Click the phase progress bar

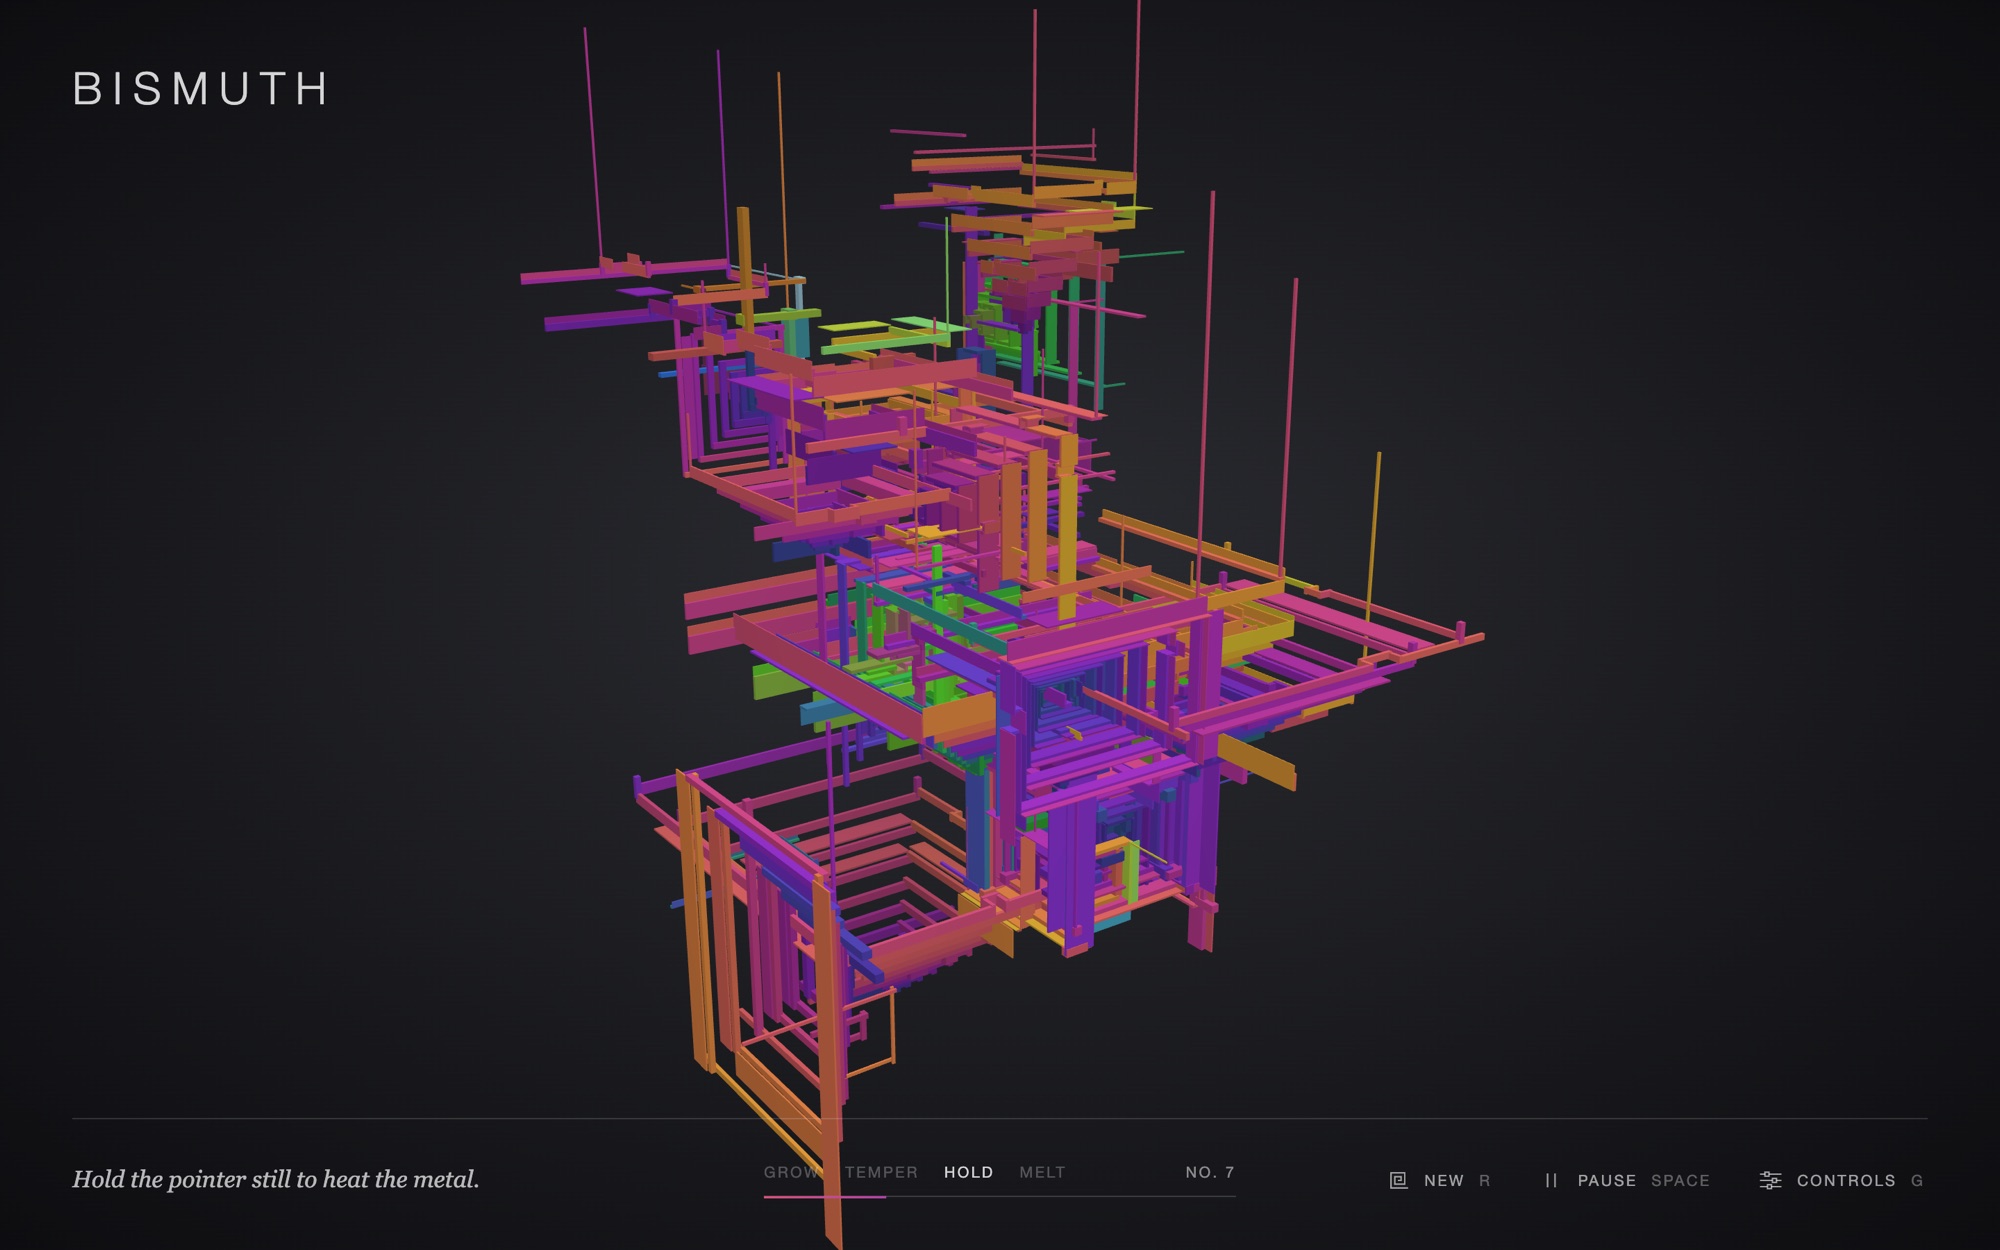pos(1000,1196)
